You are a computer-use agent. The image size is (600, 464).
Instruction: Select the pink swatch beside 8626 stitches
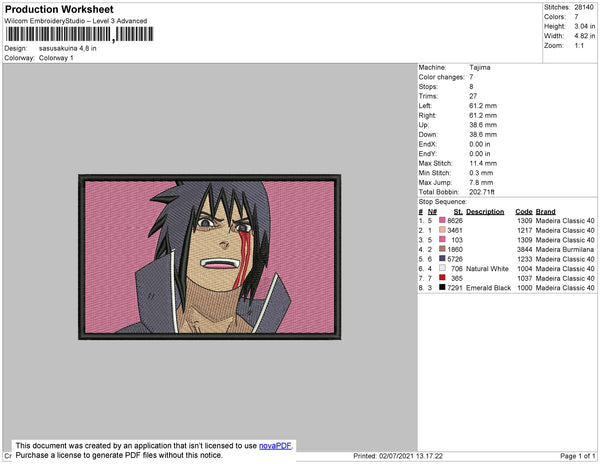coord(442,220)
